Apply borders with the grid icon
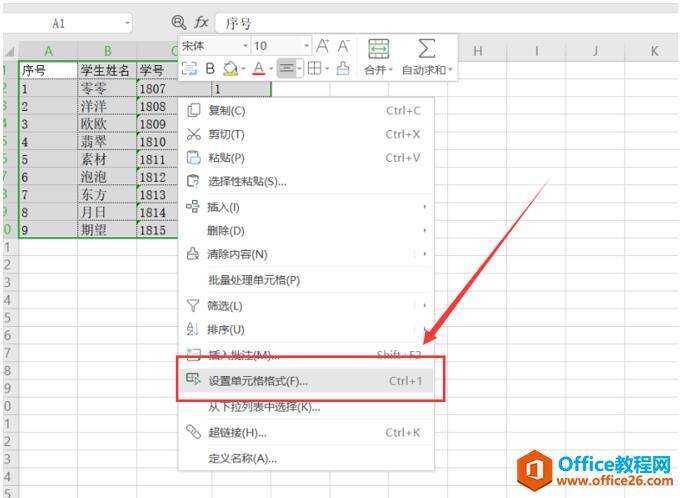The height and width of the screenshot is (498, 680). 314,68
